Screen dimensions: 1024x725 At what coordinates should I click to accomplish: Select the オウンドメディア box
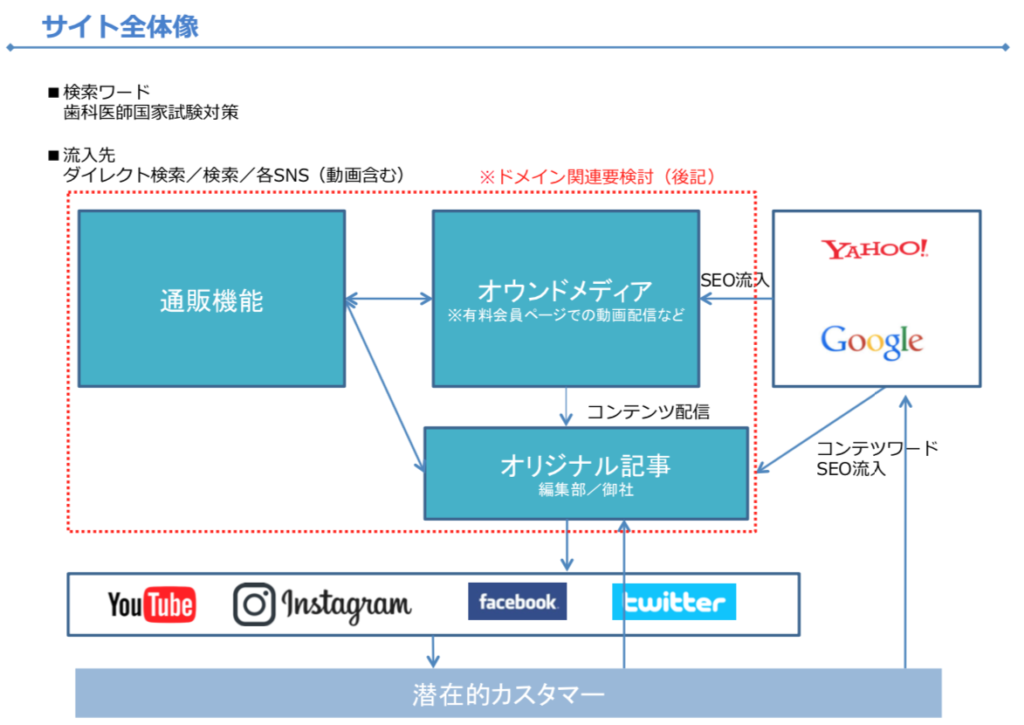point(566,299)
